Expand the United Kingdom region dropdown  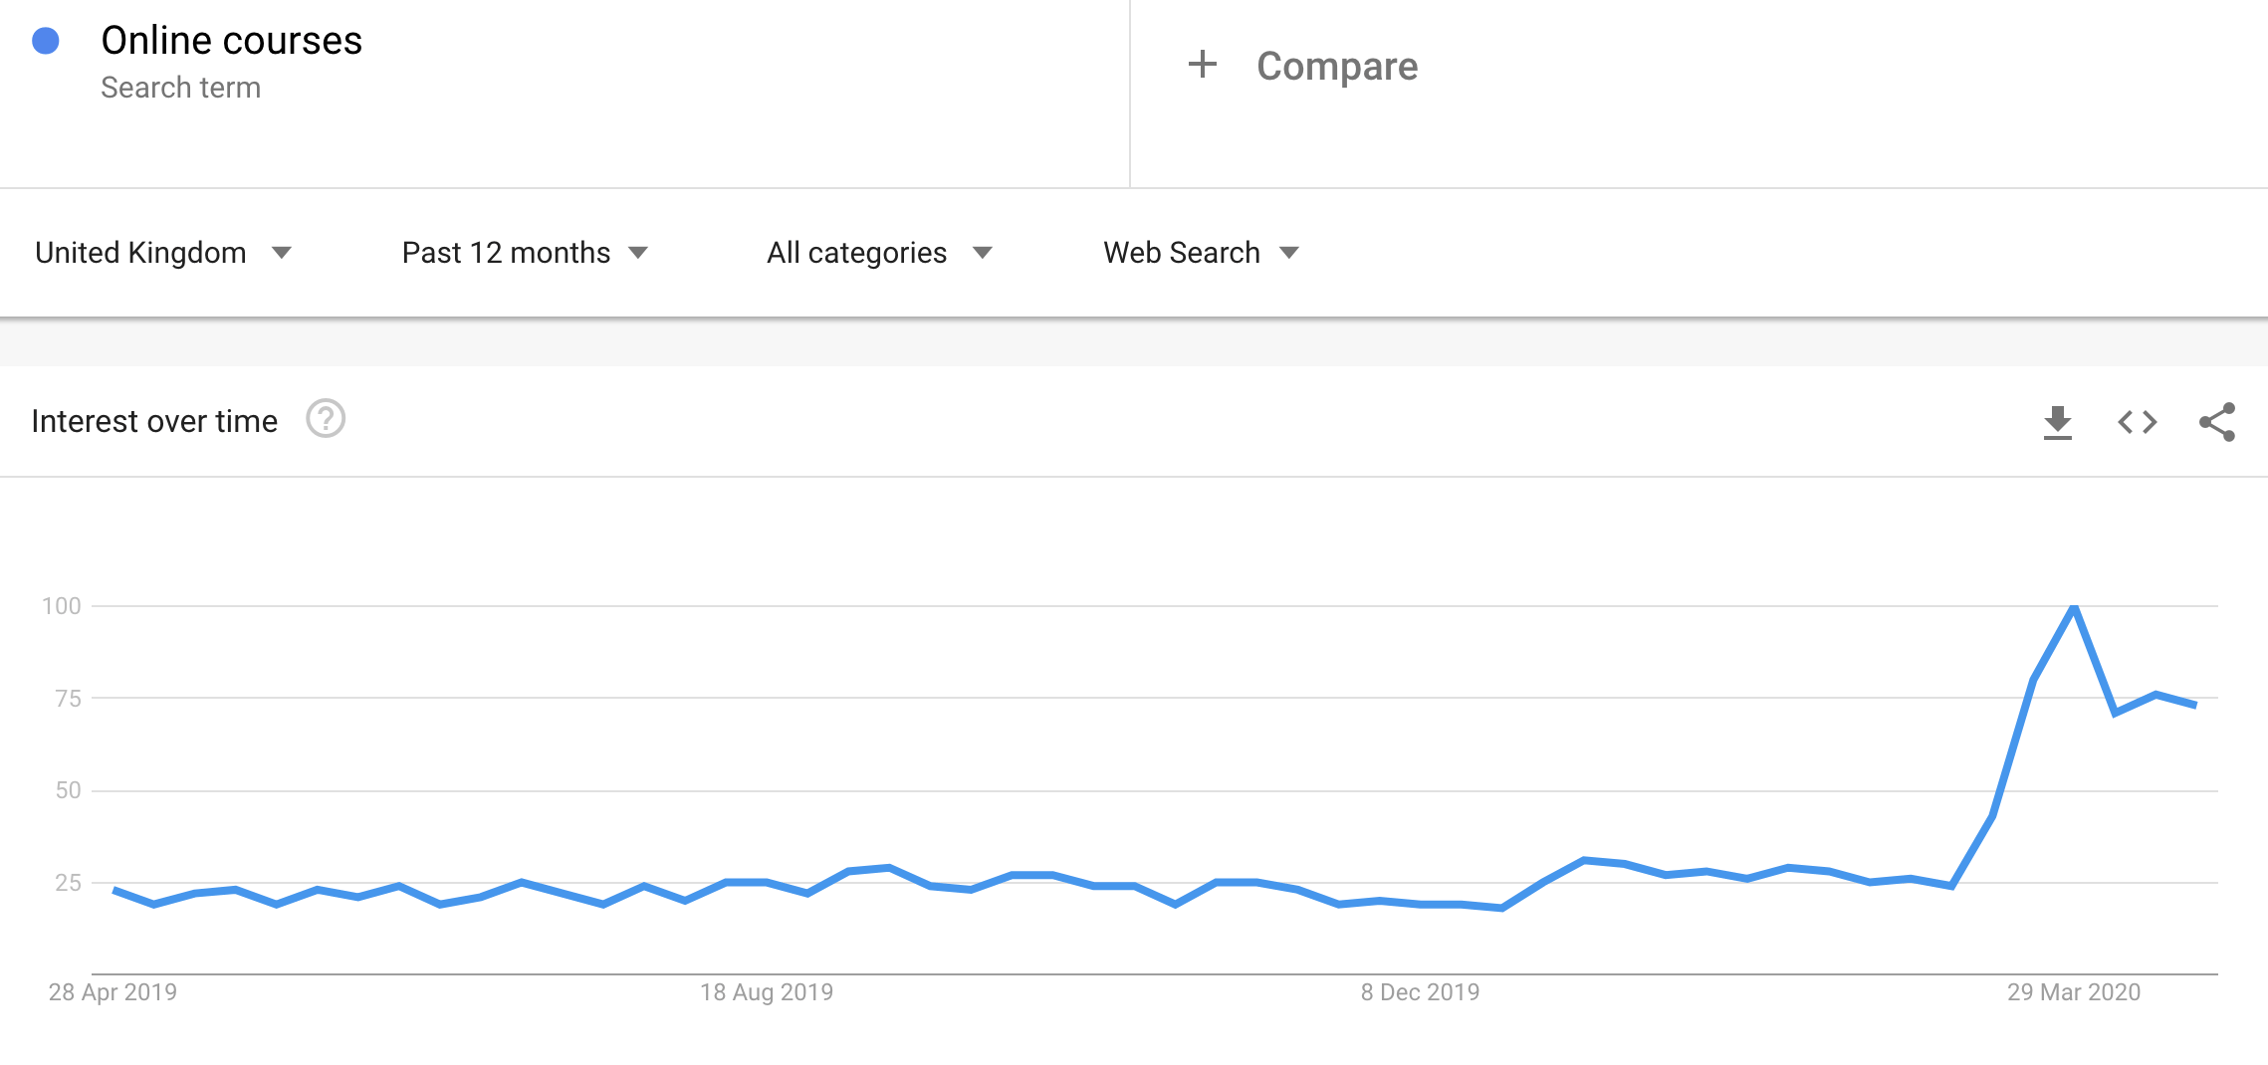tap(163, 253)
